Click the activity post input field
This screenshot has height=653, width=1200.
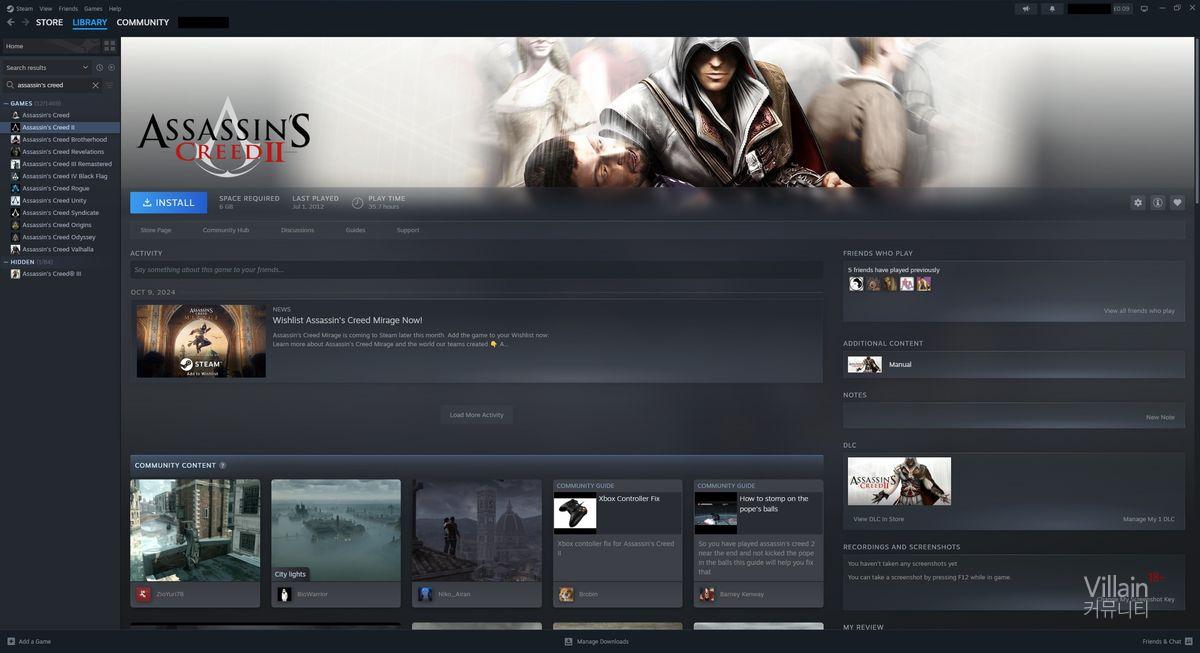(x=476, y=270)
